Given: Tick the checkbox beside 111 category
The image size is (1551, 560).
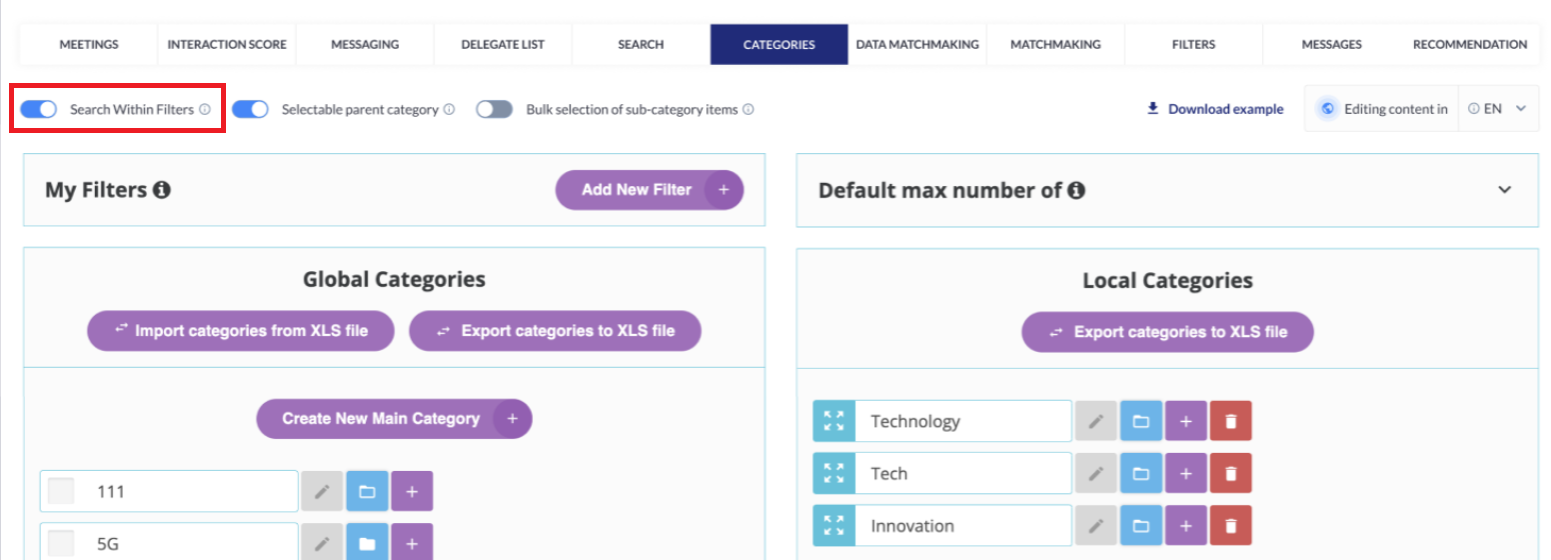Looking at the screenshot, I should coord(62,491).
